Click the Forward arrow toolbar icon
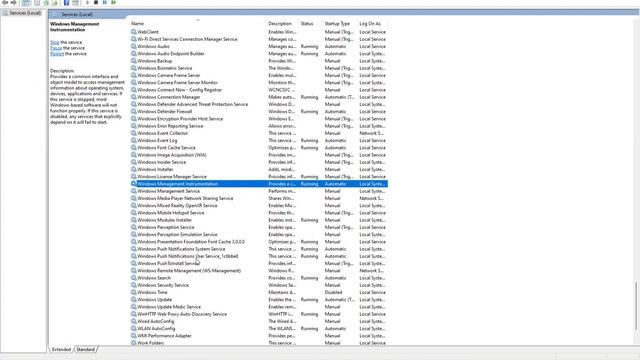Image resolution: width=640 pixels, height=360 pixels. click(13, 2)
